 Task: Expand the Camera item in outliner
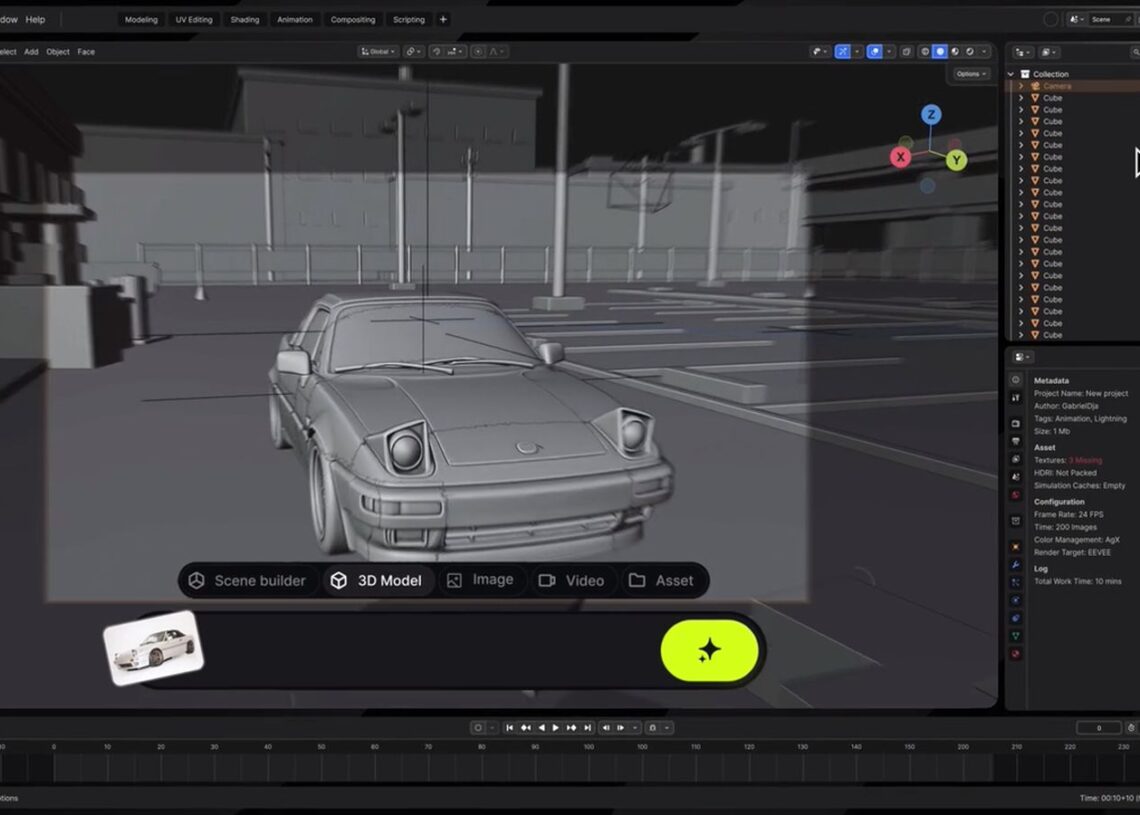coord(1021,86)
